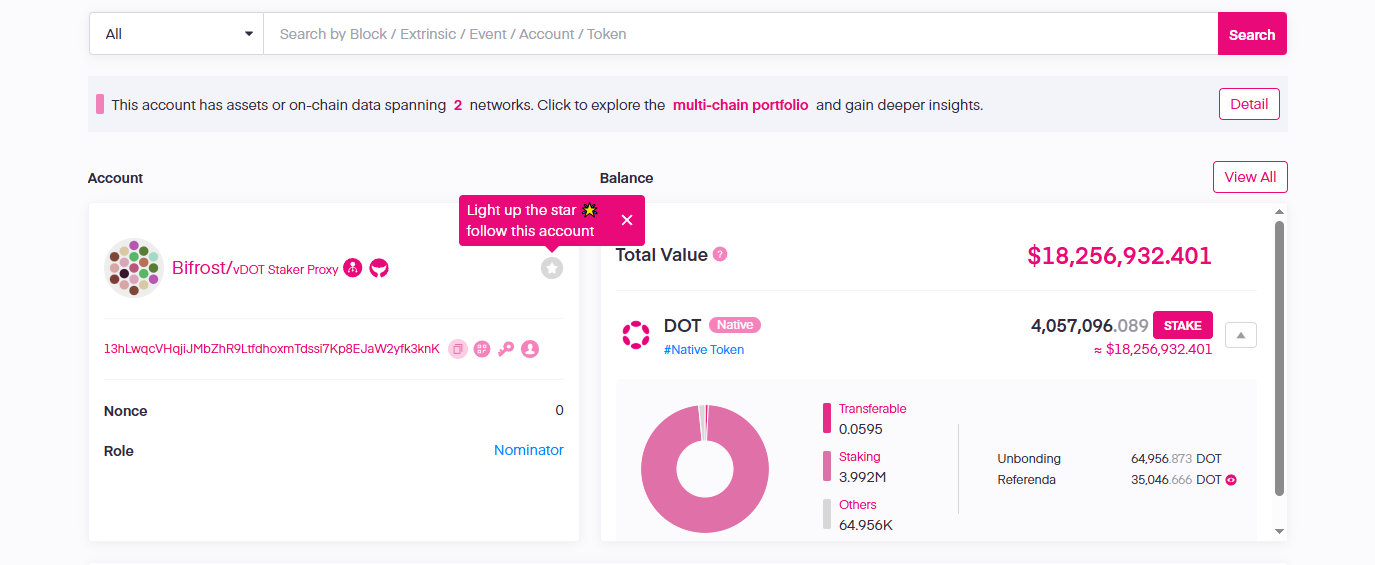Click the Nonce label
The width and height of the screenshot is (1375, 565).
126,411
